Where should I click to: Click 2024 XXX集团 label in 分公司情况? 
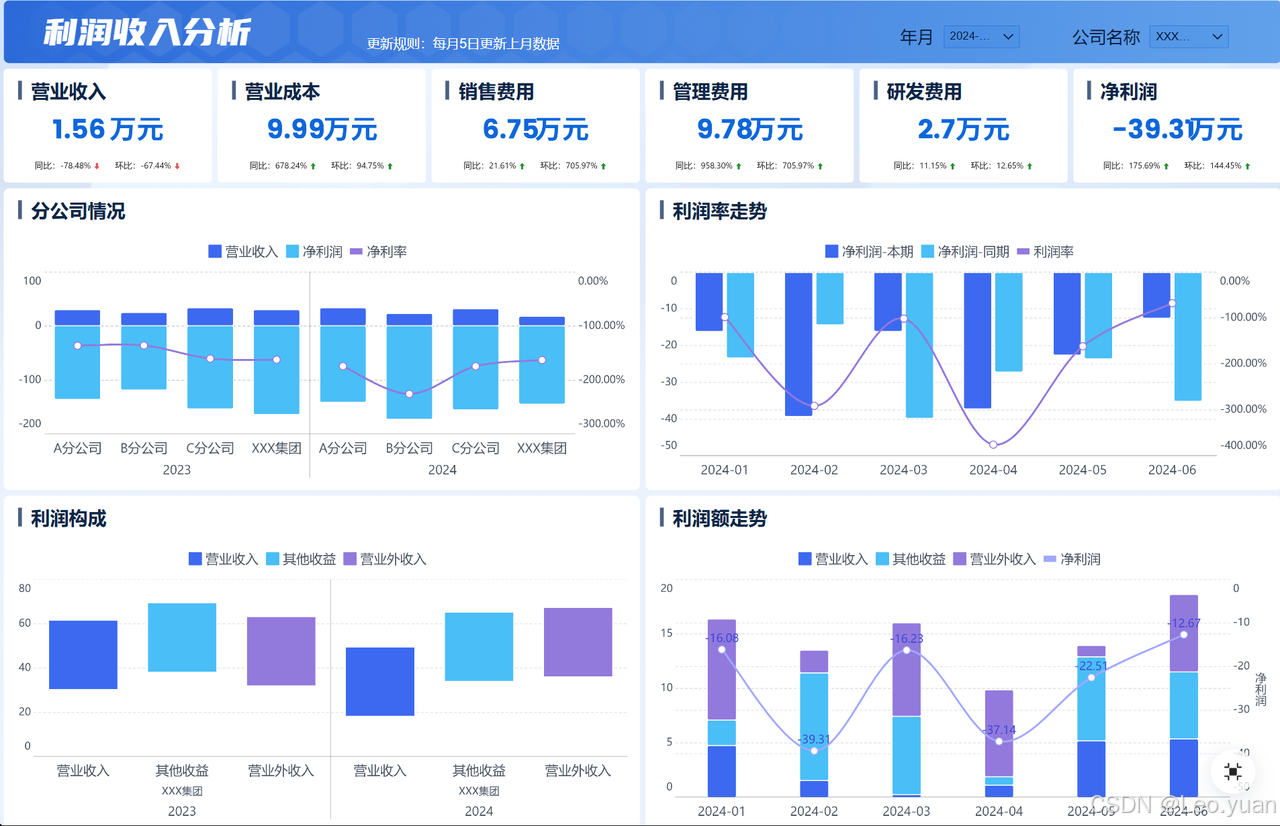pos(542,448)
